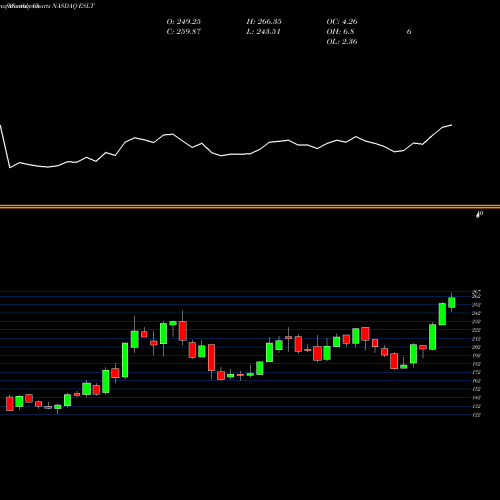Select the high value H: 266.35
The height and width of the screenshot is (500, 500).
click(x=264, y=22)
